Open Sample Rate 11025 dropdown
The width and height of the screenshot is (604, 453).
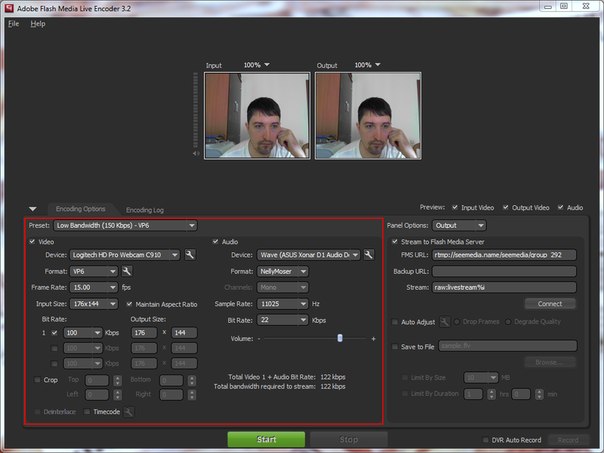(x=282, y=304)
